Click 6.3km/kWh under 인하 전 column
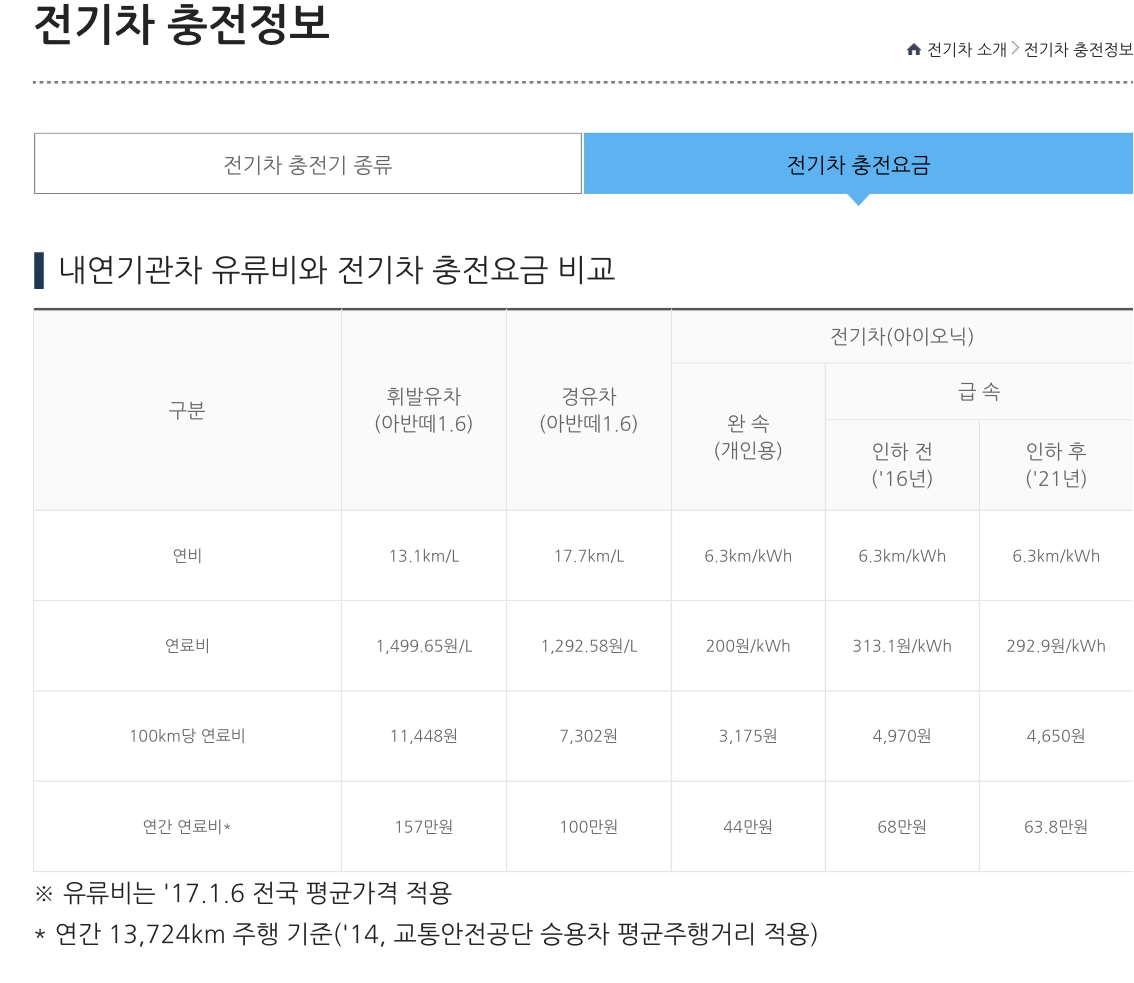1134x983 pixels. point(902,556)
